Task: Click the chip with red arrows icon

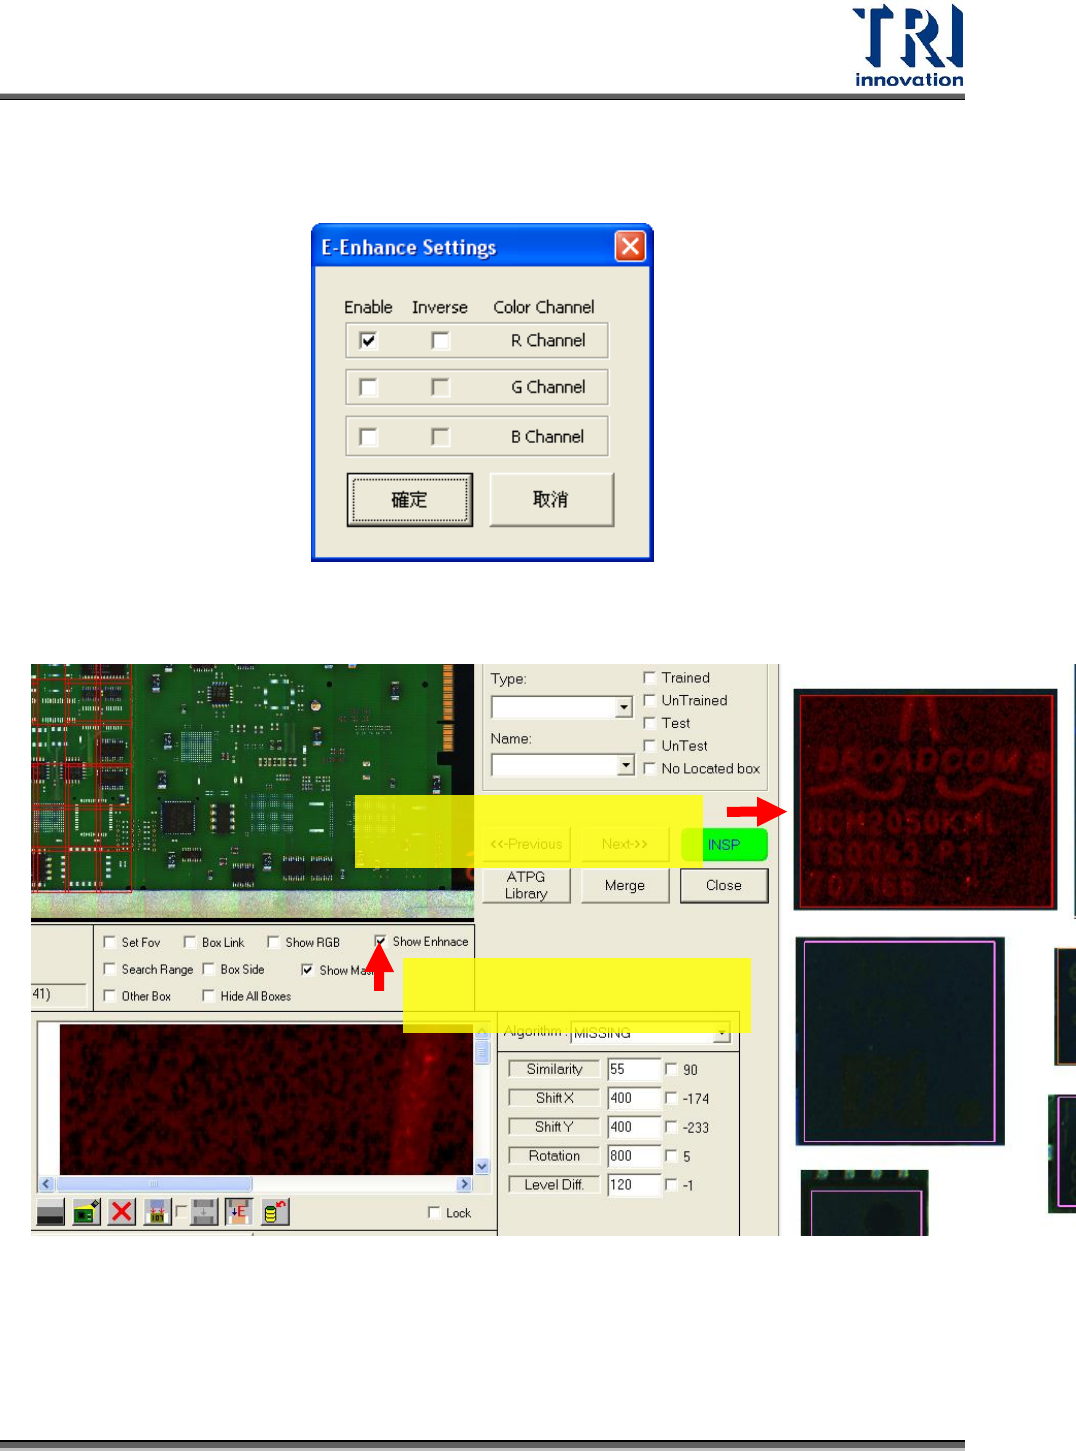Action: click(157, 1213)
